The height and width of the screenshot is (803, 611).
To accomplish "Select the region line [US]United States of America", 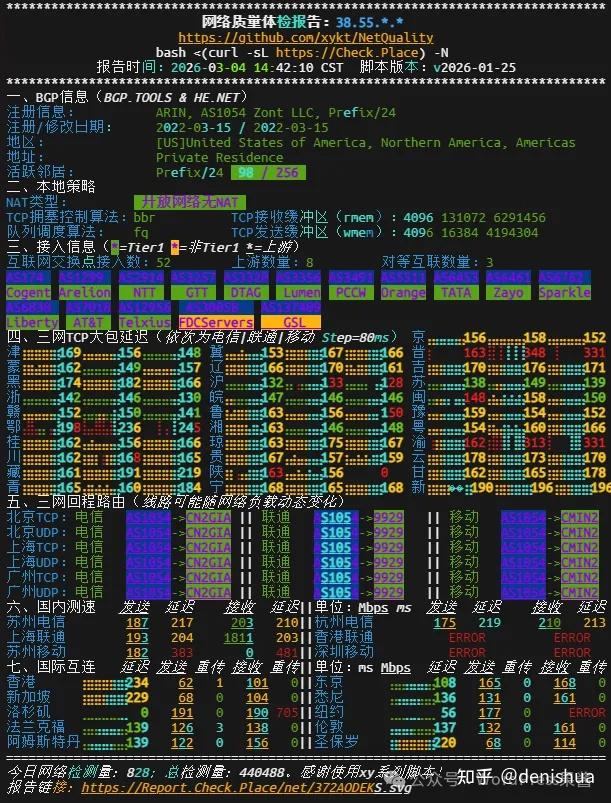I will 366,142.
